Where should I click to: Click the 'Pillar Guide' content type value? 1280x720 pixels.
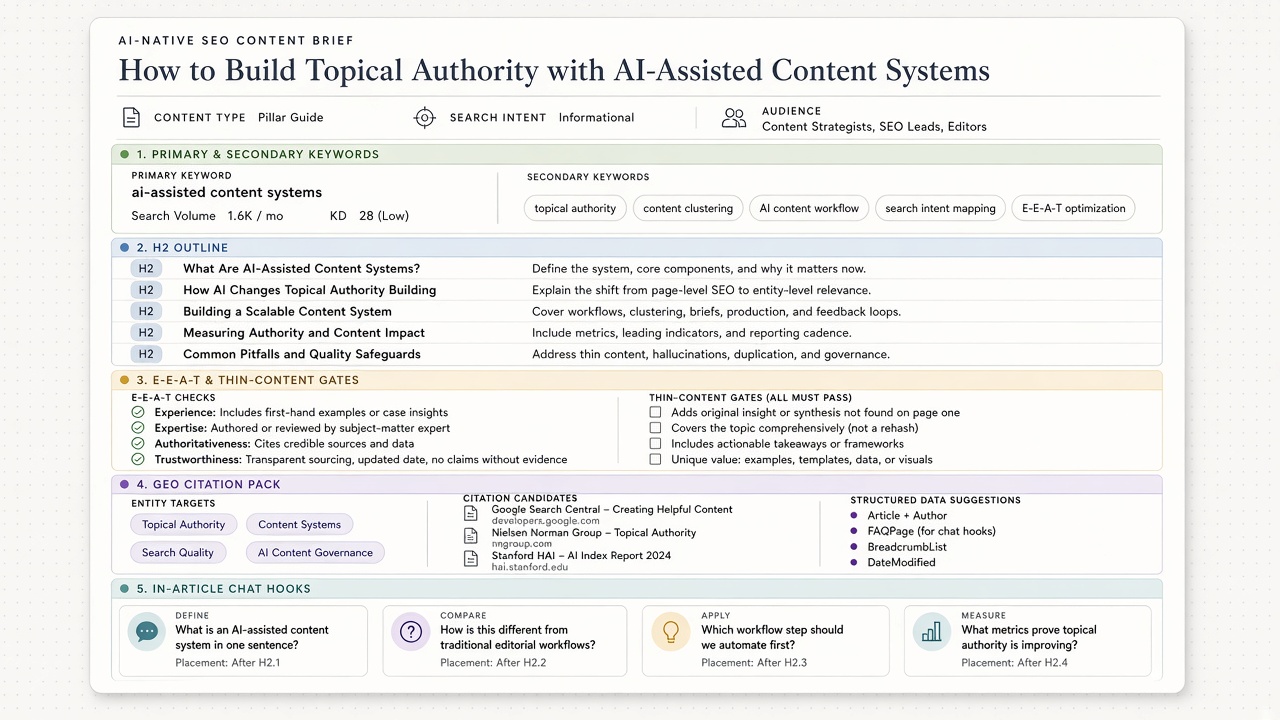click(290, 118)
